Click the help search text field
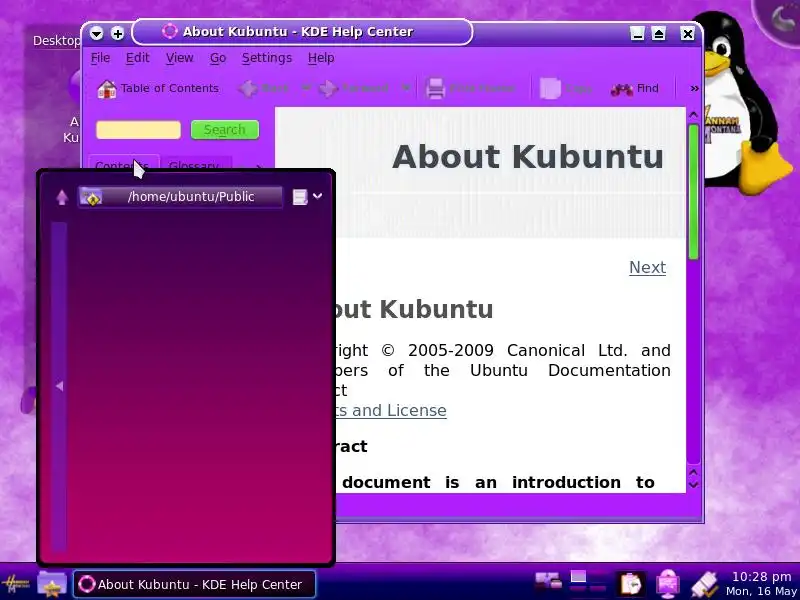The image size is (800, 600). [138, 130]
